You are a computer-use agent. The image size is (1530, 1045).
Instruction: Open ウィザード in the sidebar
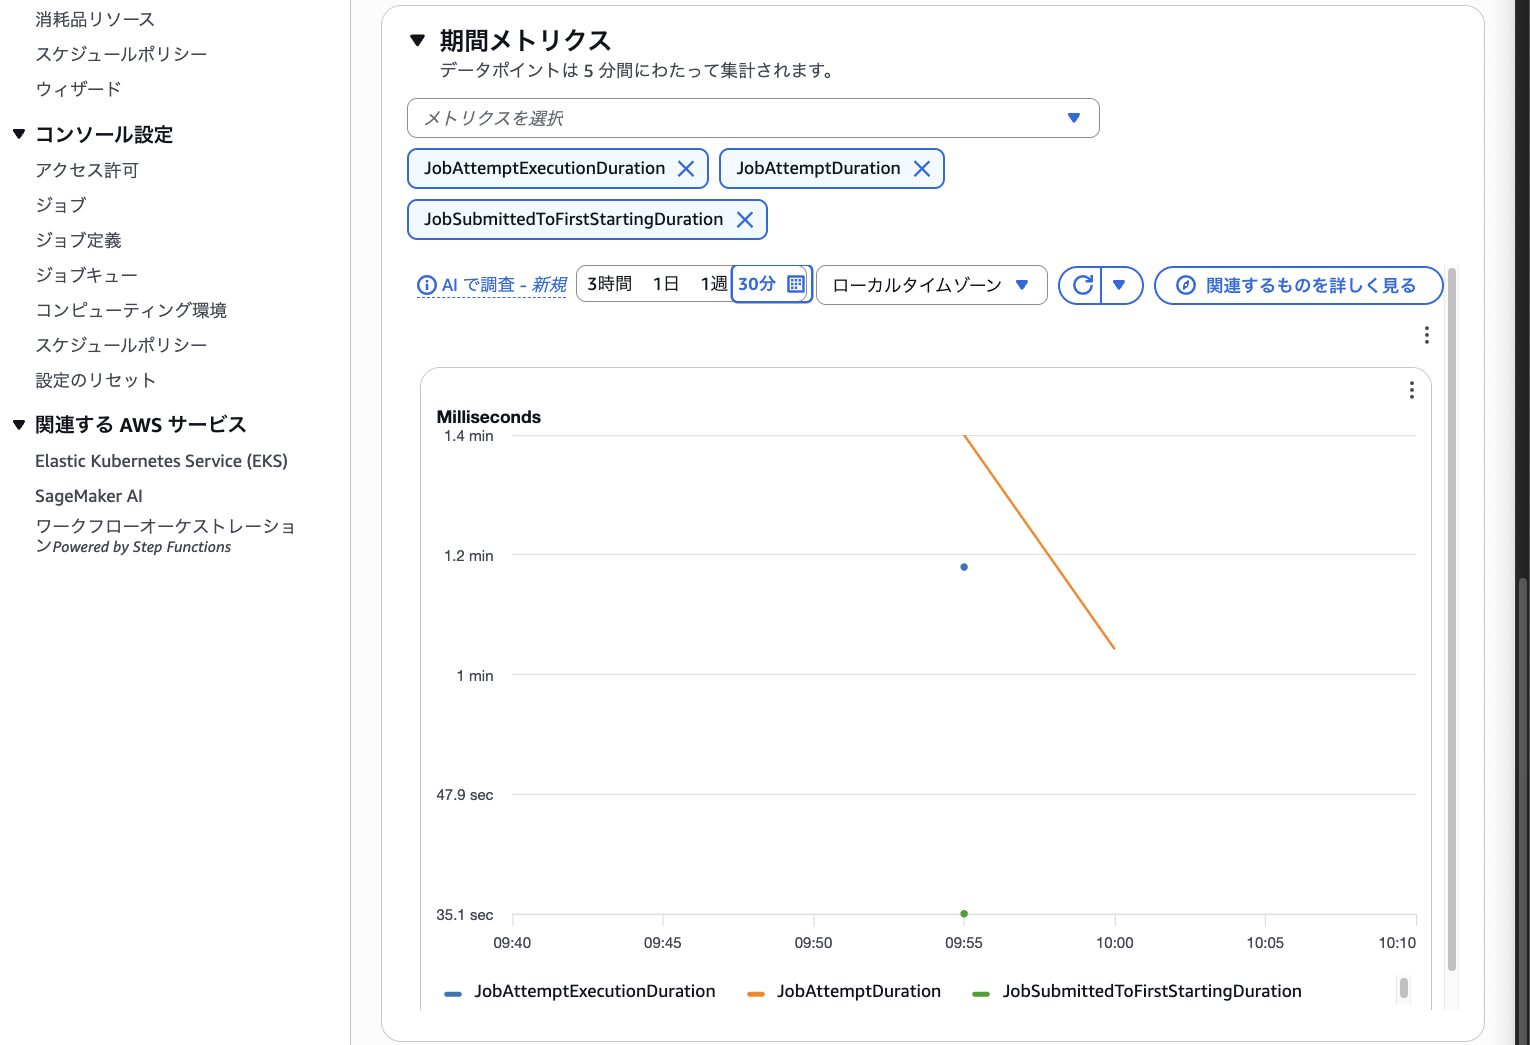pos(78,89)
